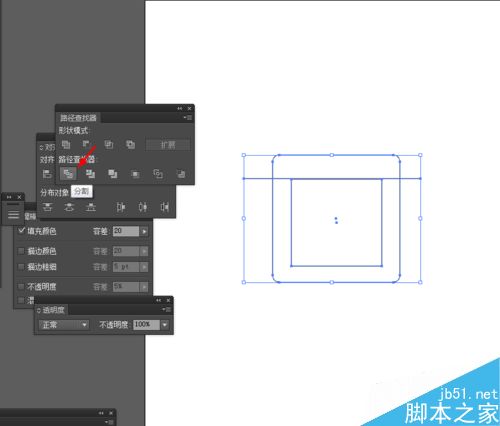Click top-left bounding box handle of selection
500x426 pixels.
click(x=244, y=155)
